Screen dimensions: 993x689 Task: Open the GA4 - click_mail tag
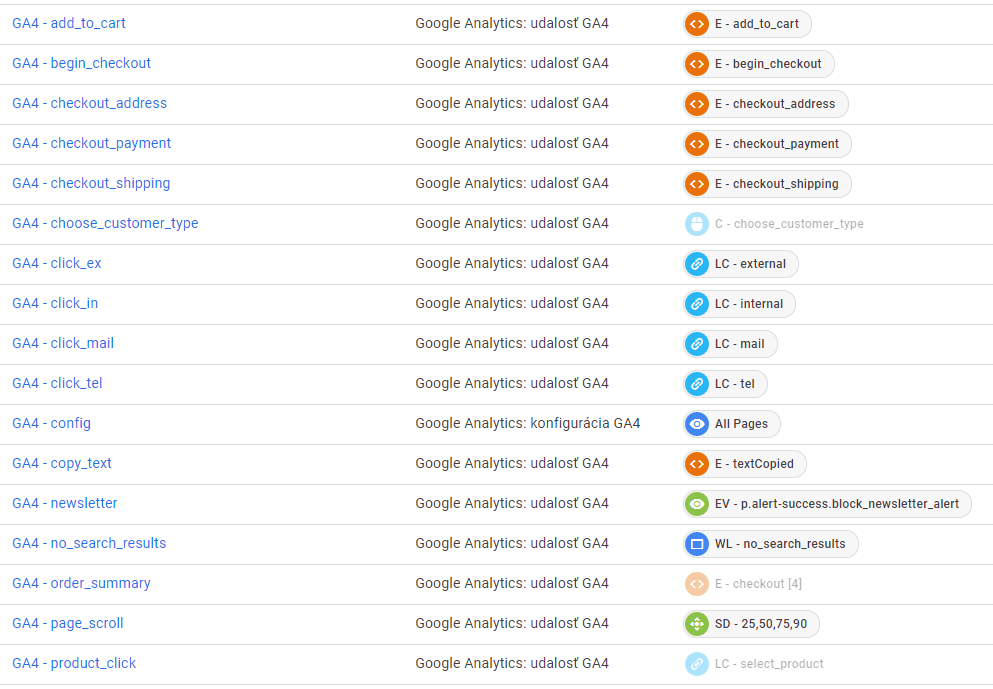pyautogui.click(x=63, y=343)
